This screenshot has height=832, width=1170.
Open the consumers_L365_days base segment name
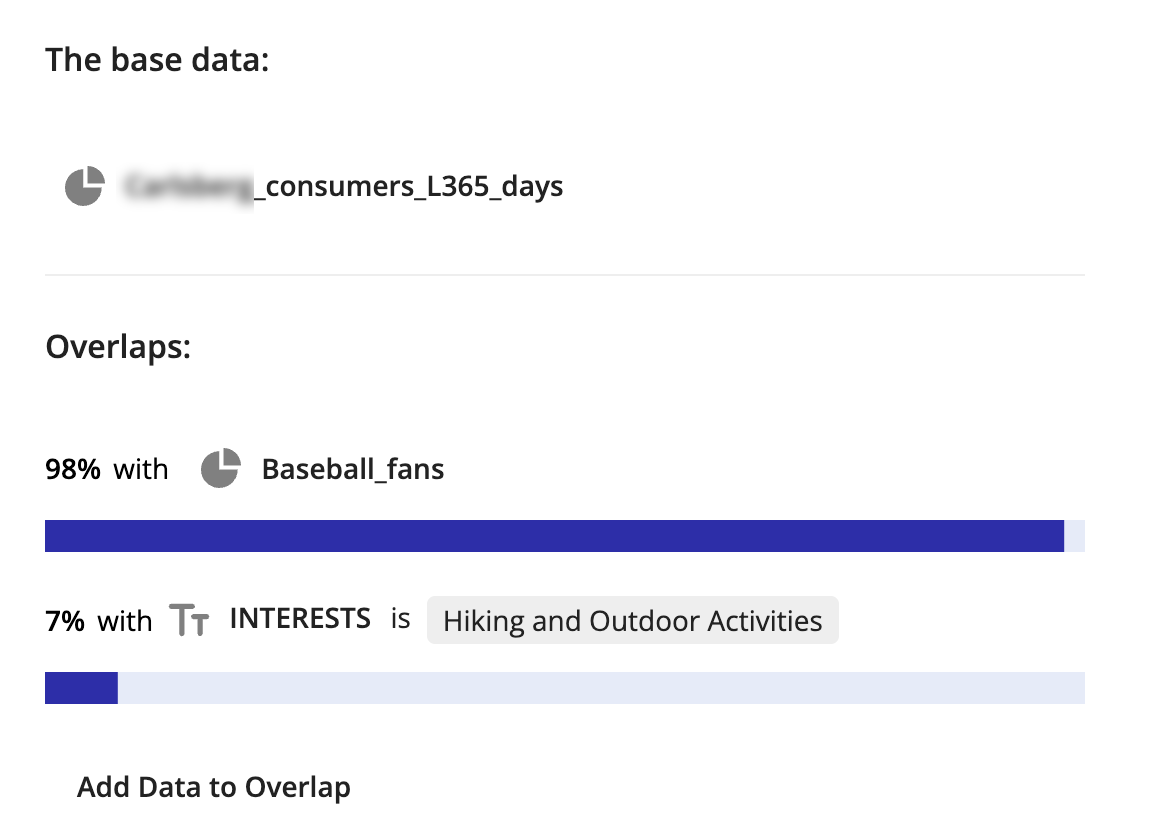tap(344, 186)
